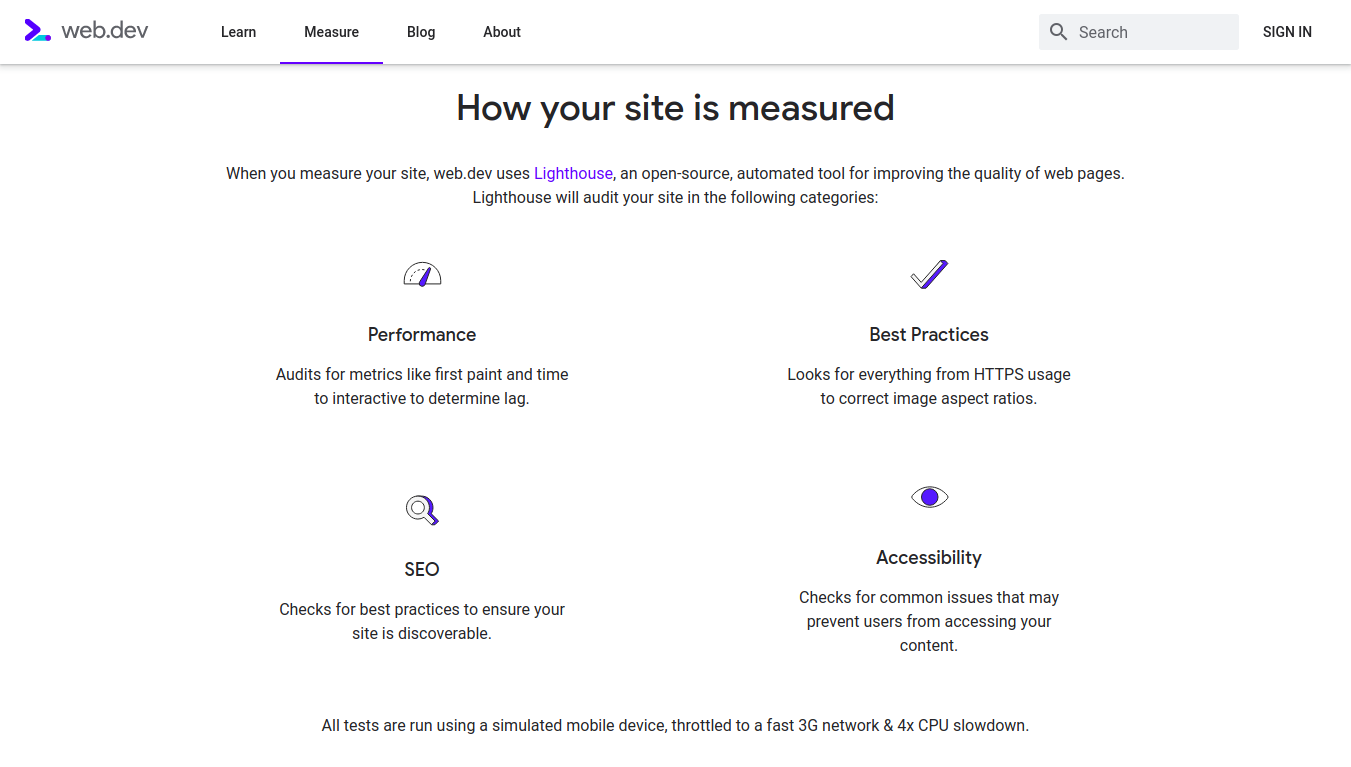The image size is (1351, 767).
Task: Focus the Search input field
Action: tap(1150, 32)
